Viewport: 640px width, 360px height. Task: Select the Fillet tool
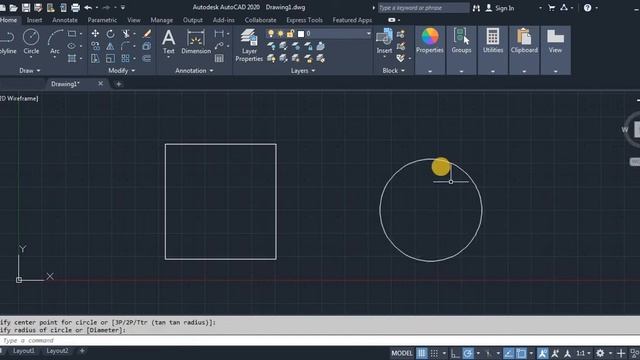click(126, 46)
